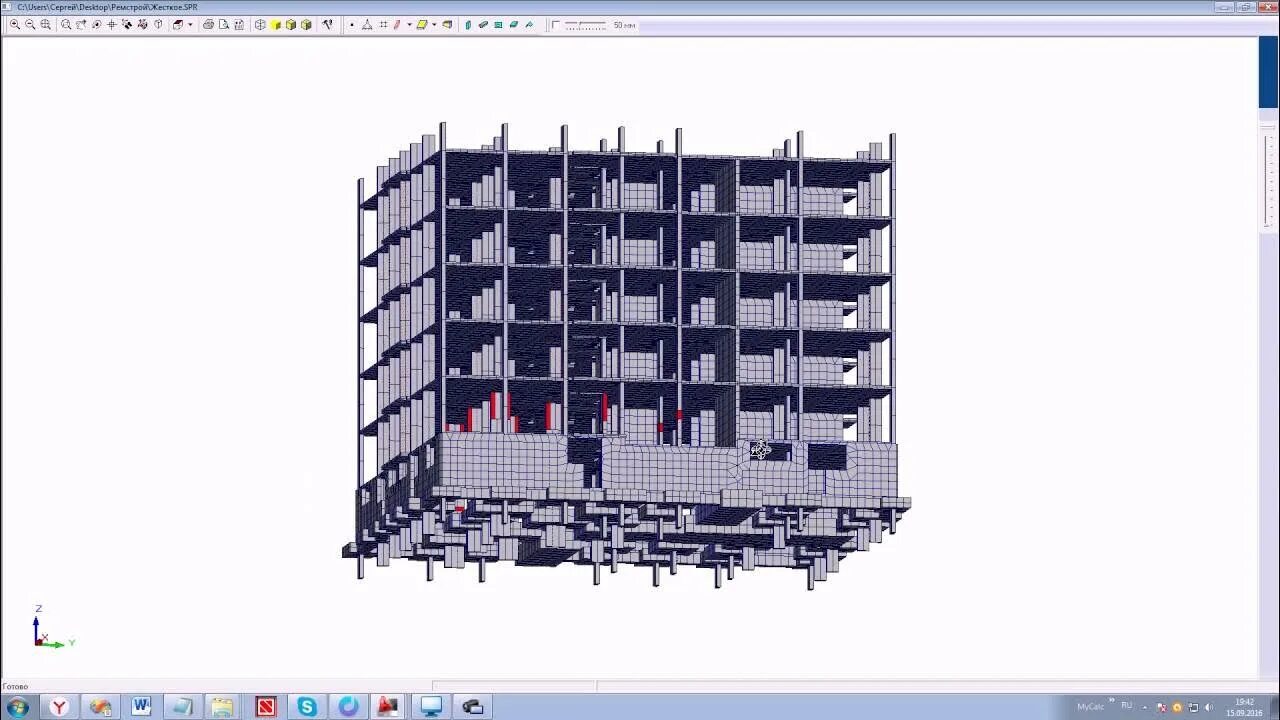Screen dimensions: 1280x720
Task: Expand the projection cube dropdown arrow
Action: click(190, 24)
